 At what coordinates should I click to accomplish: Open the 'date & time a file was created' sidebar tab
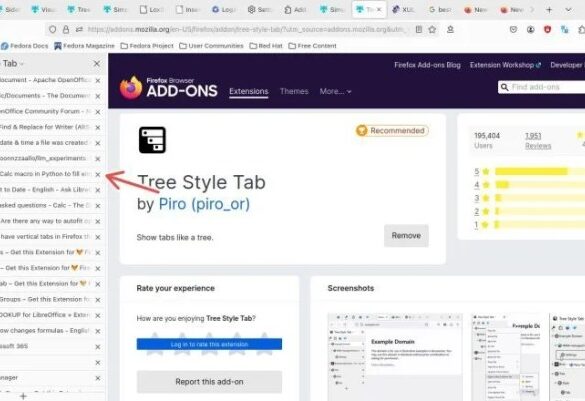tap(46, 143)
